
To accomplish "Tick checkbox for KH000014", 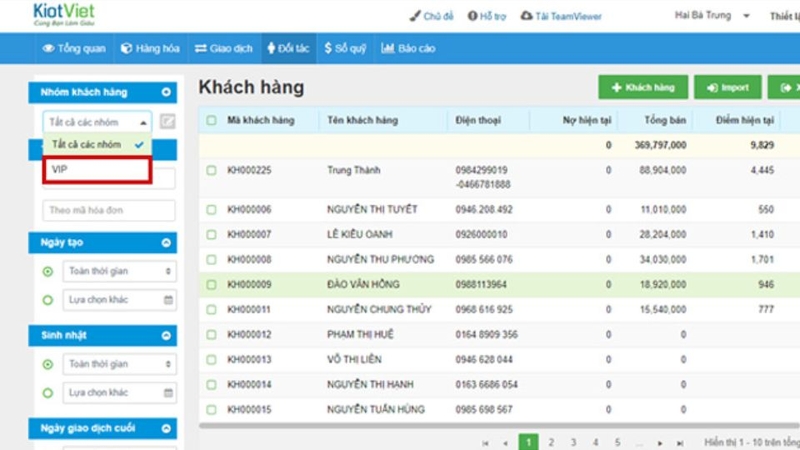I will pyautogui.click(x=211, y=385).
